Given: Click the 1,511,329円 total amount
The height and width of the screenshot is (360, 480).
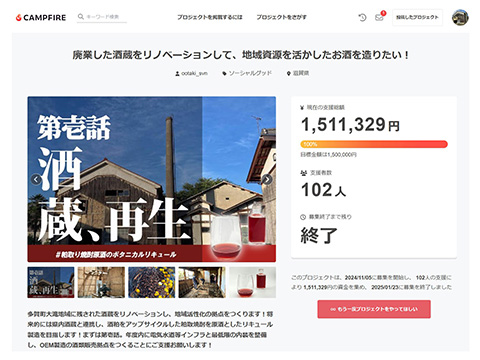Looking at the screenshot, I should pos(350,125).
